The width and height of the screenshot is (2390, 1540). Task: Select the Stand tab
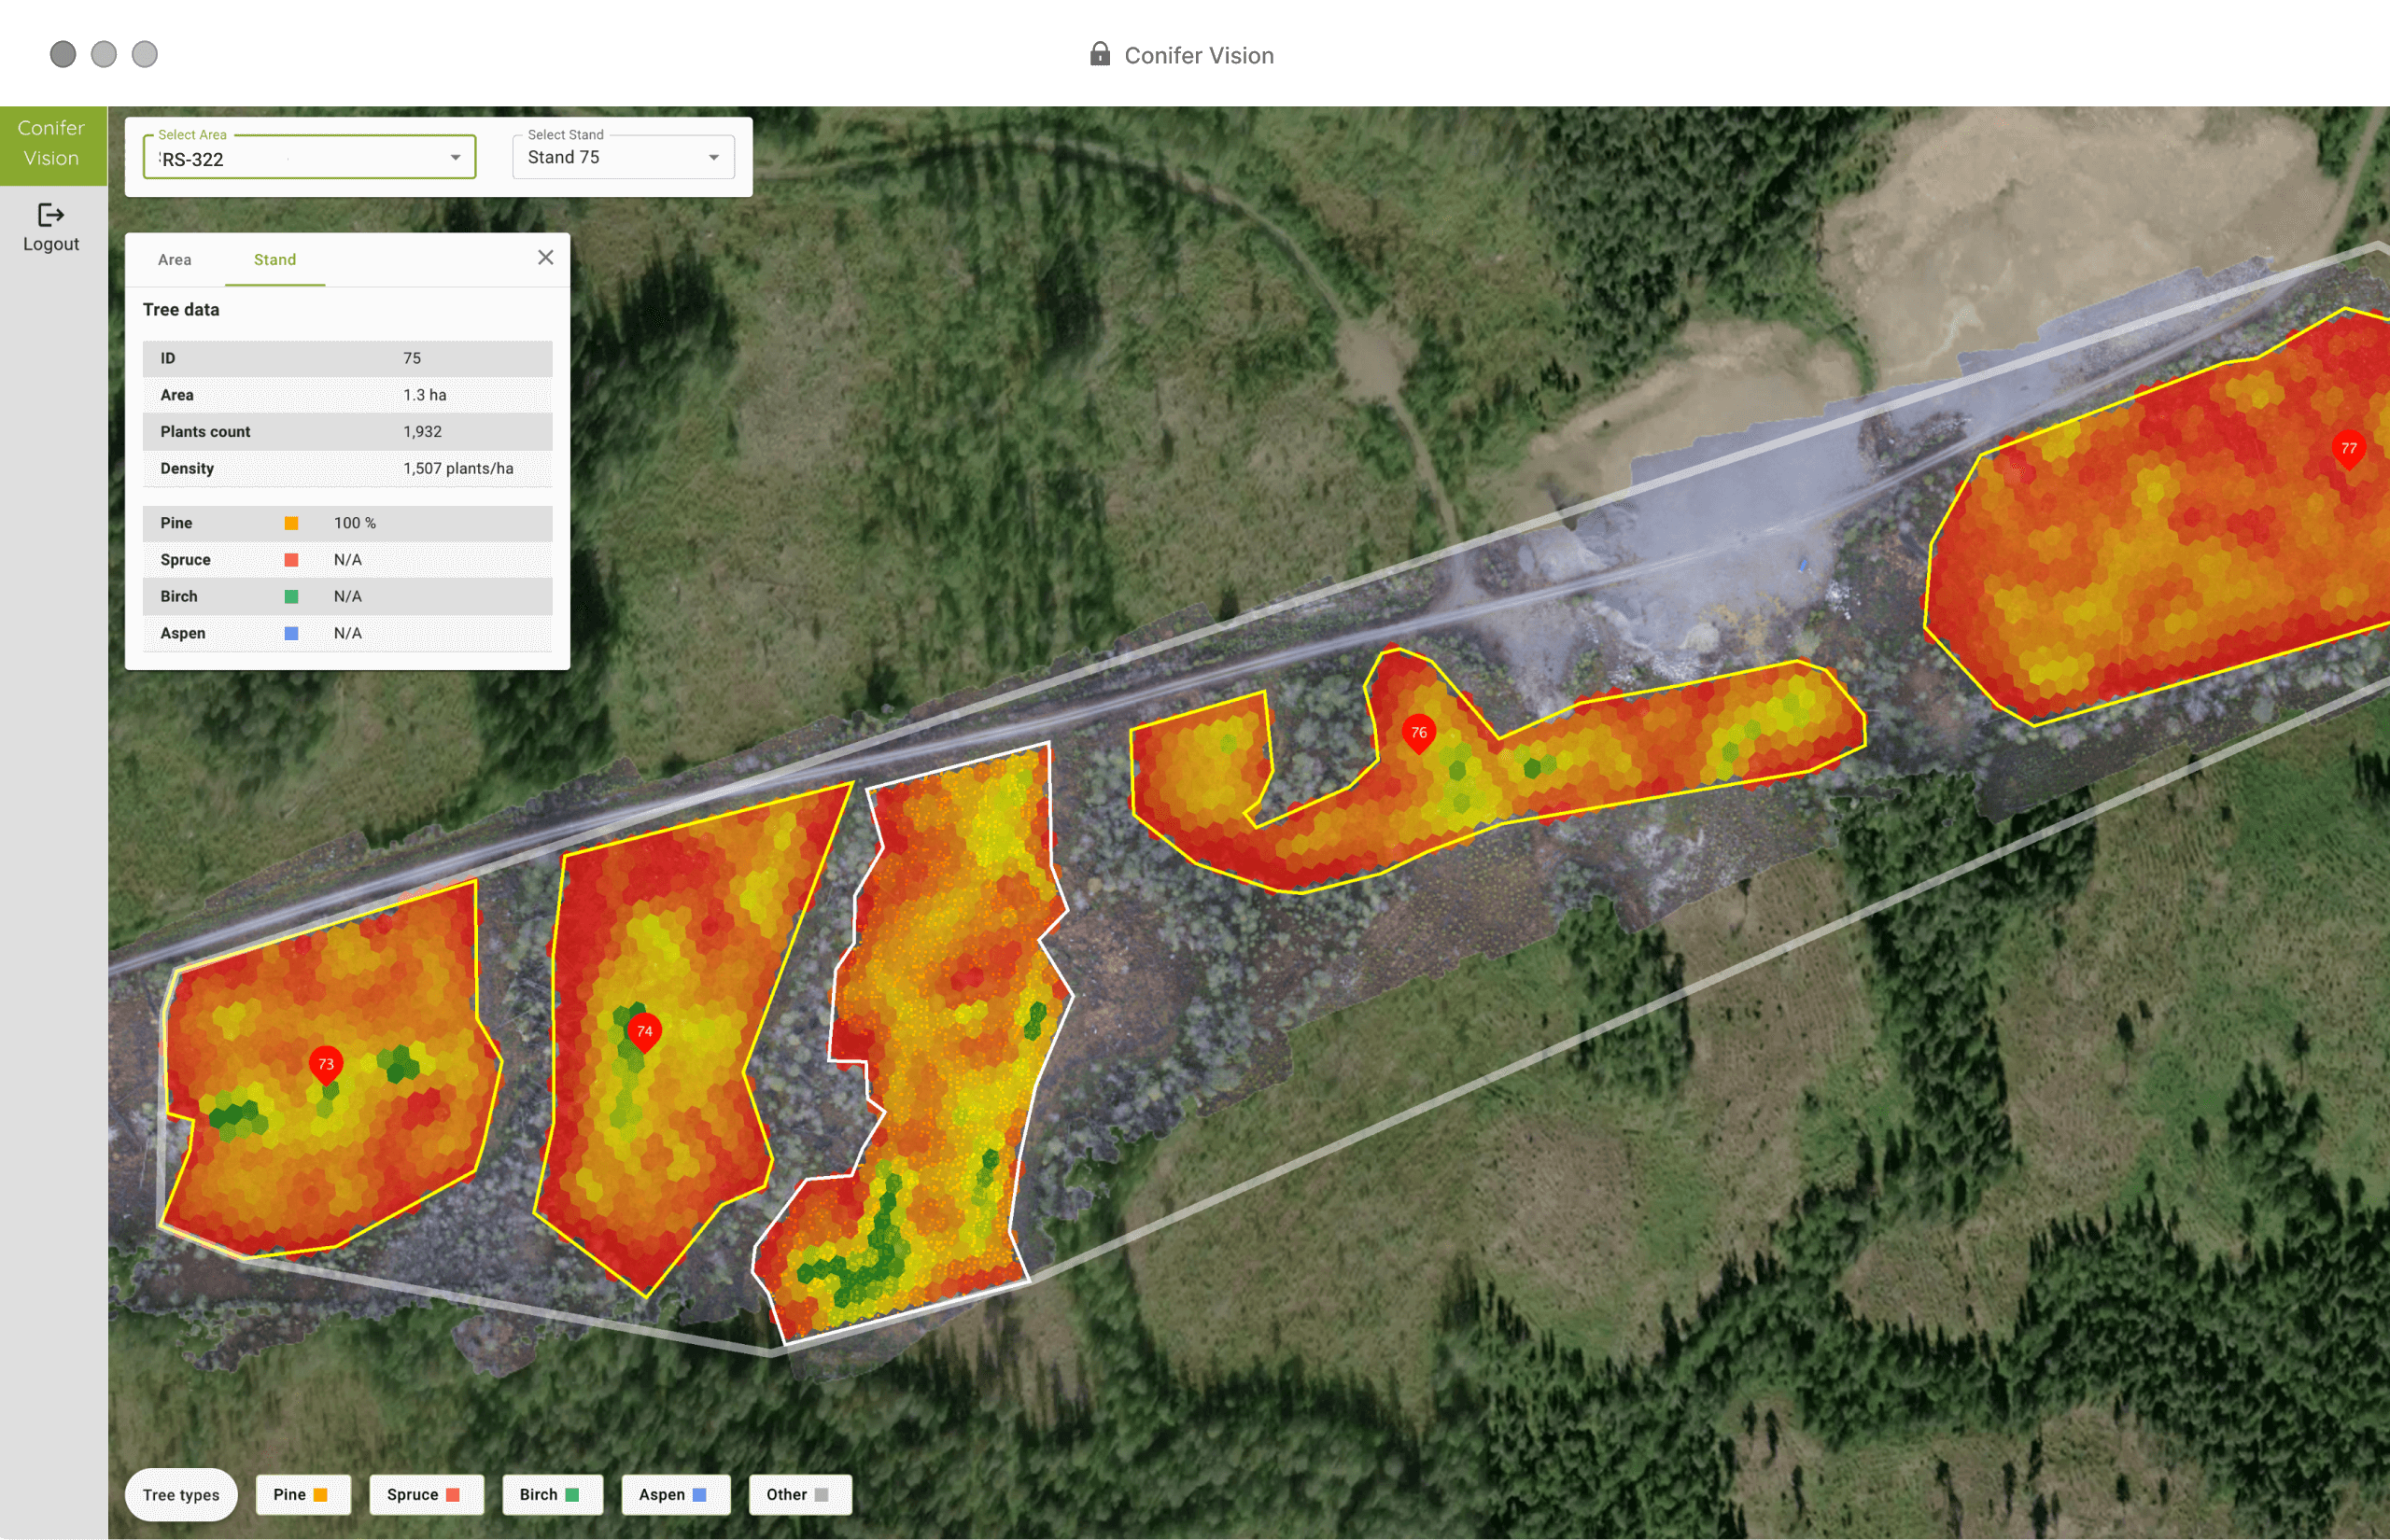tap(275, 260)
